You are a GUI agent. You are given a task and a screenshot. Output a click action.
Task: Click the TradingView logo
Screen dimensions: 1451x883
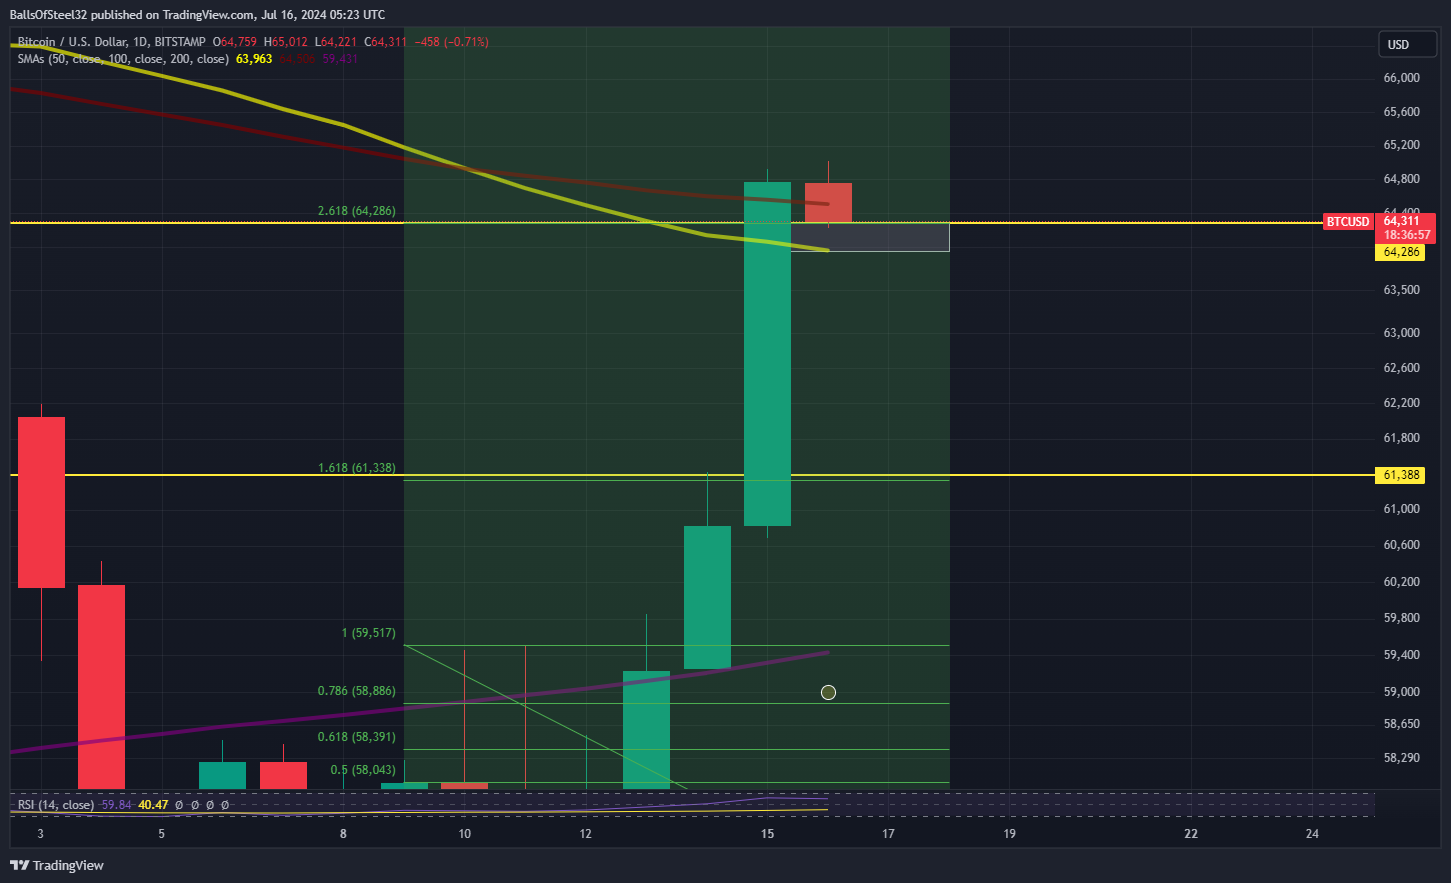(x=57, y=865)
